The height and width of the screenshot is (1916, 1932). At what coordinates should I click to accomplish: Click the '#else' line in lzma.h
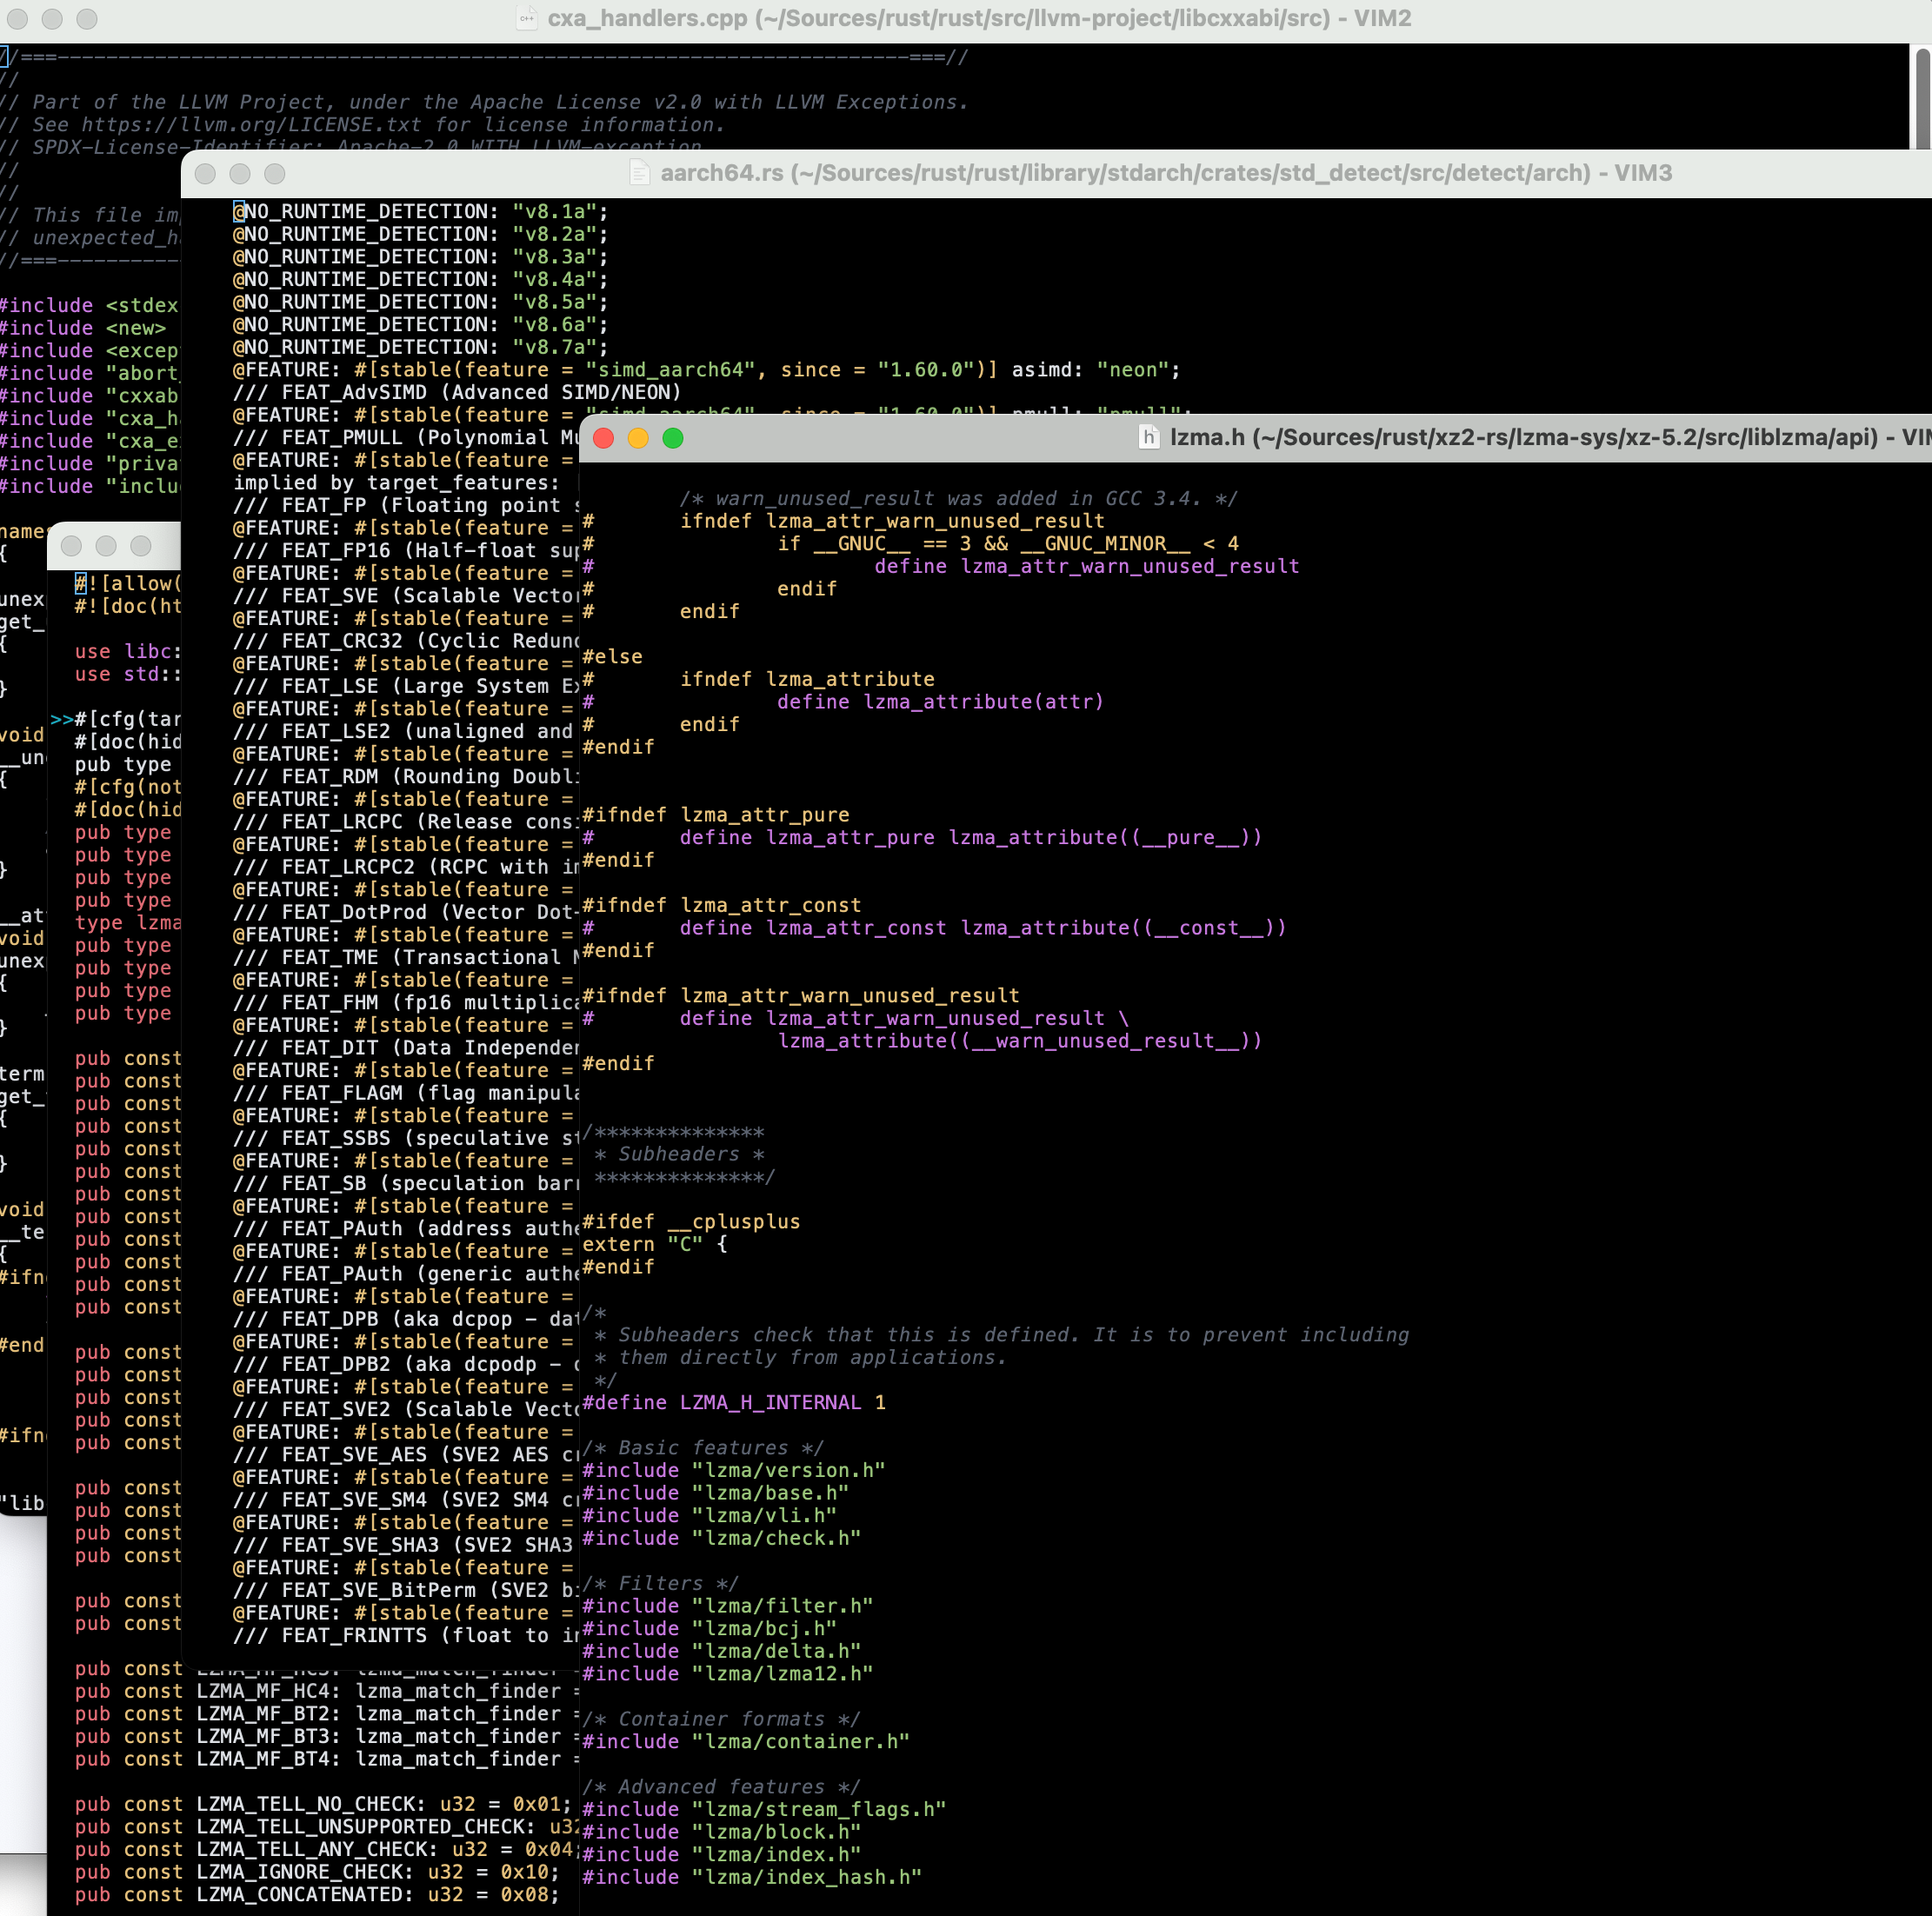pyautogui.click(x=613, y=657)
